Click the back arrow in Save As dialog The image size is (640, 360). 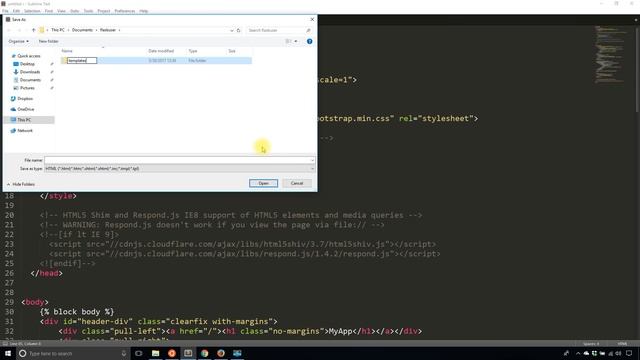(x=9, y=30)
